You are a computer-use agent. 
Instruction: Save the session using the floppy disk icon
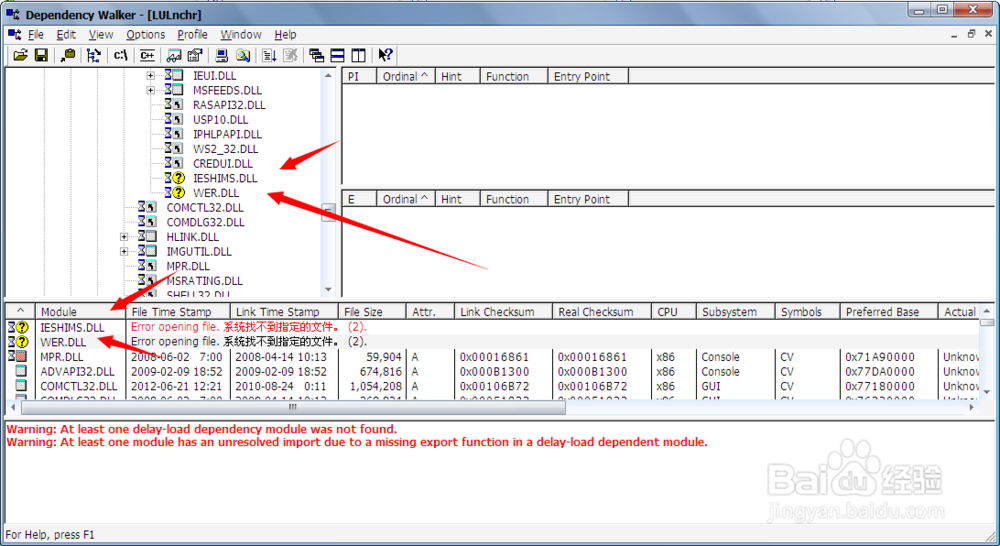coord(41,55)
